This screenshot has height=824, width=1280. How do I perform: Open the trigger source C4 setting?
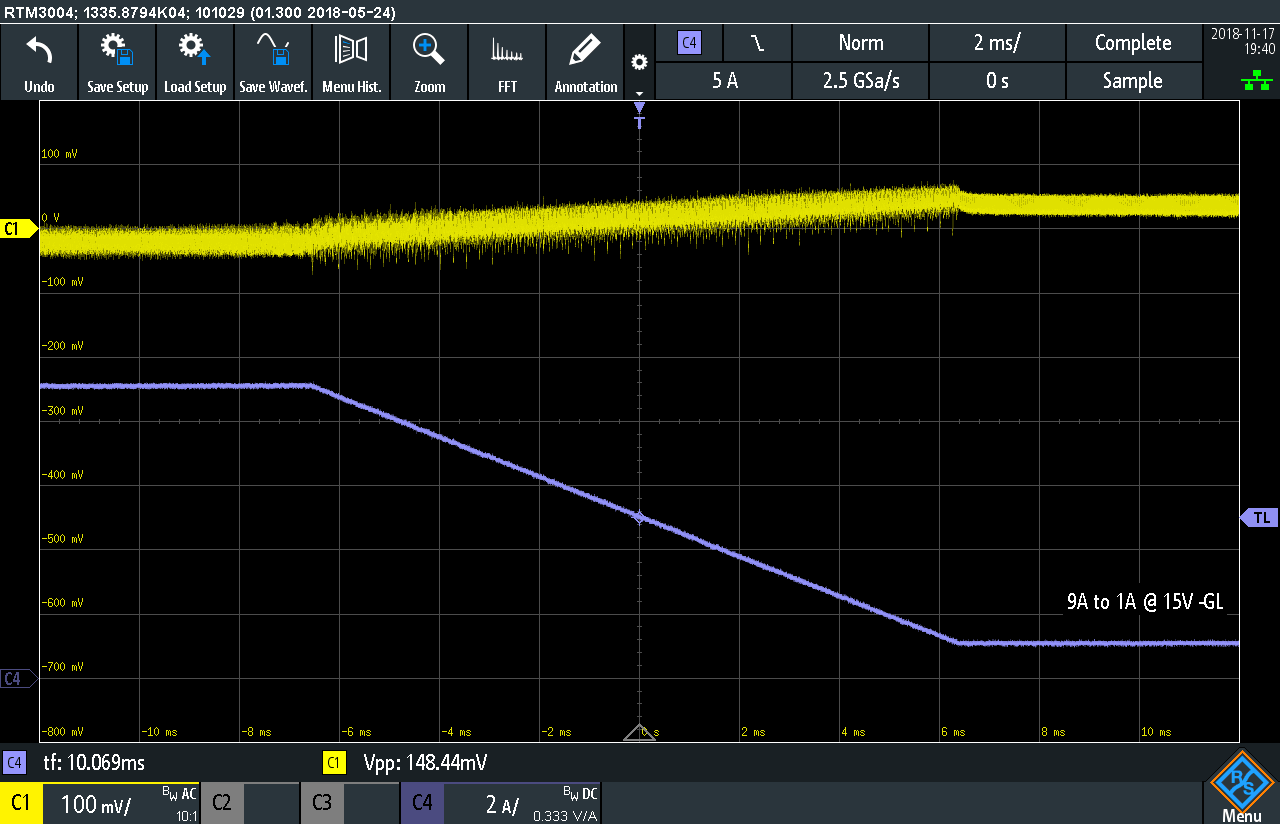point(689,43)
